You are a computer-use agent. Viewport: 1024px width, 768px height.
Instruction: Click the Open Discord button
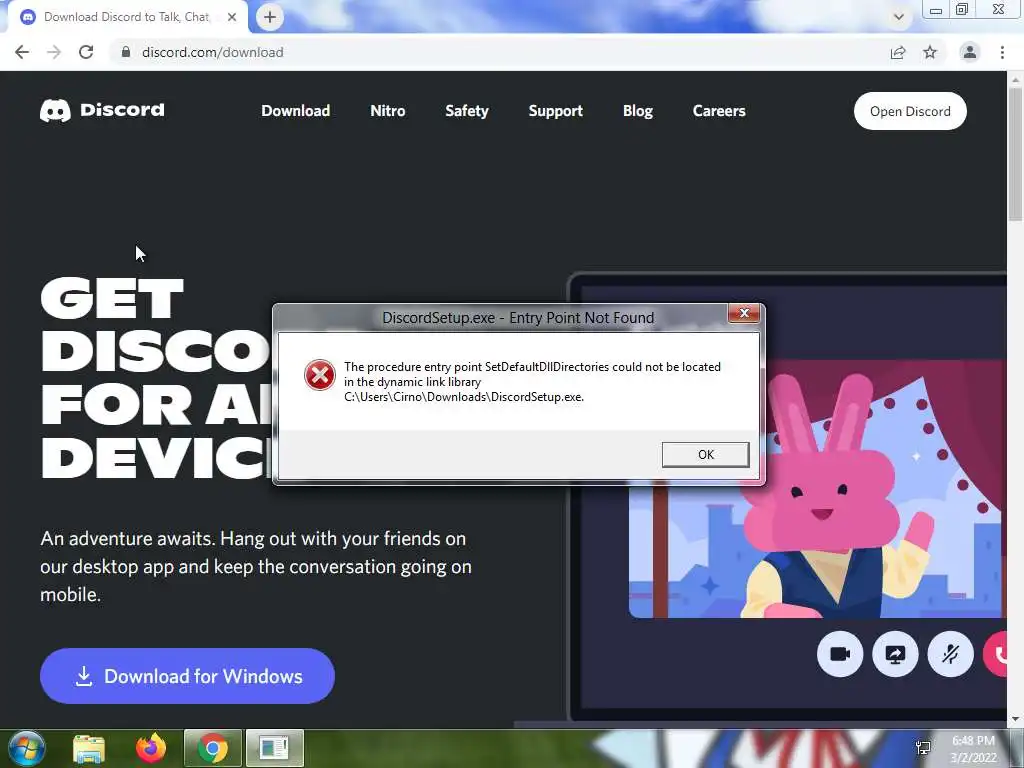[x=910, y=111]
